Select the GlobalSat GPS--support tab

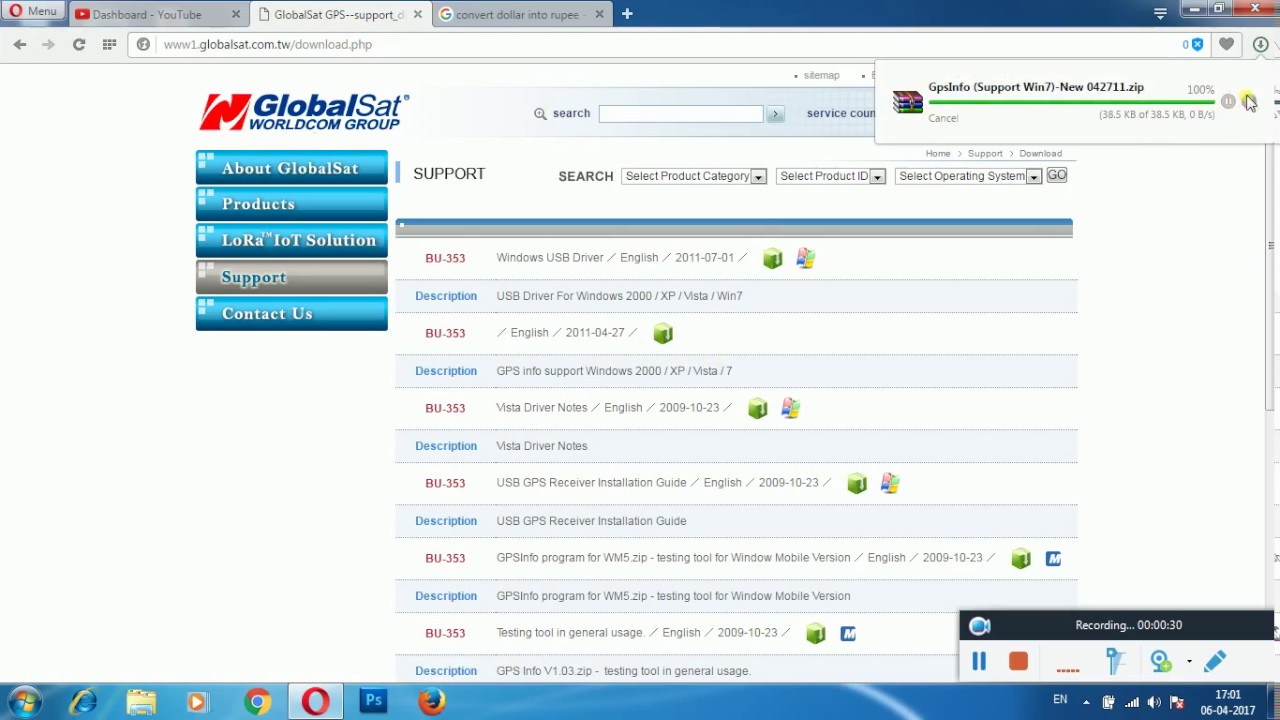click(x=339, y=14)
